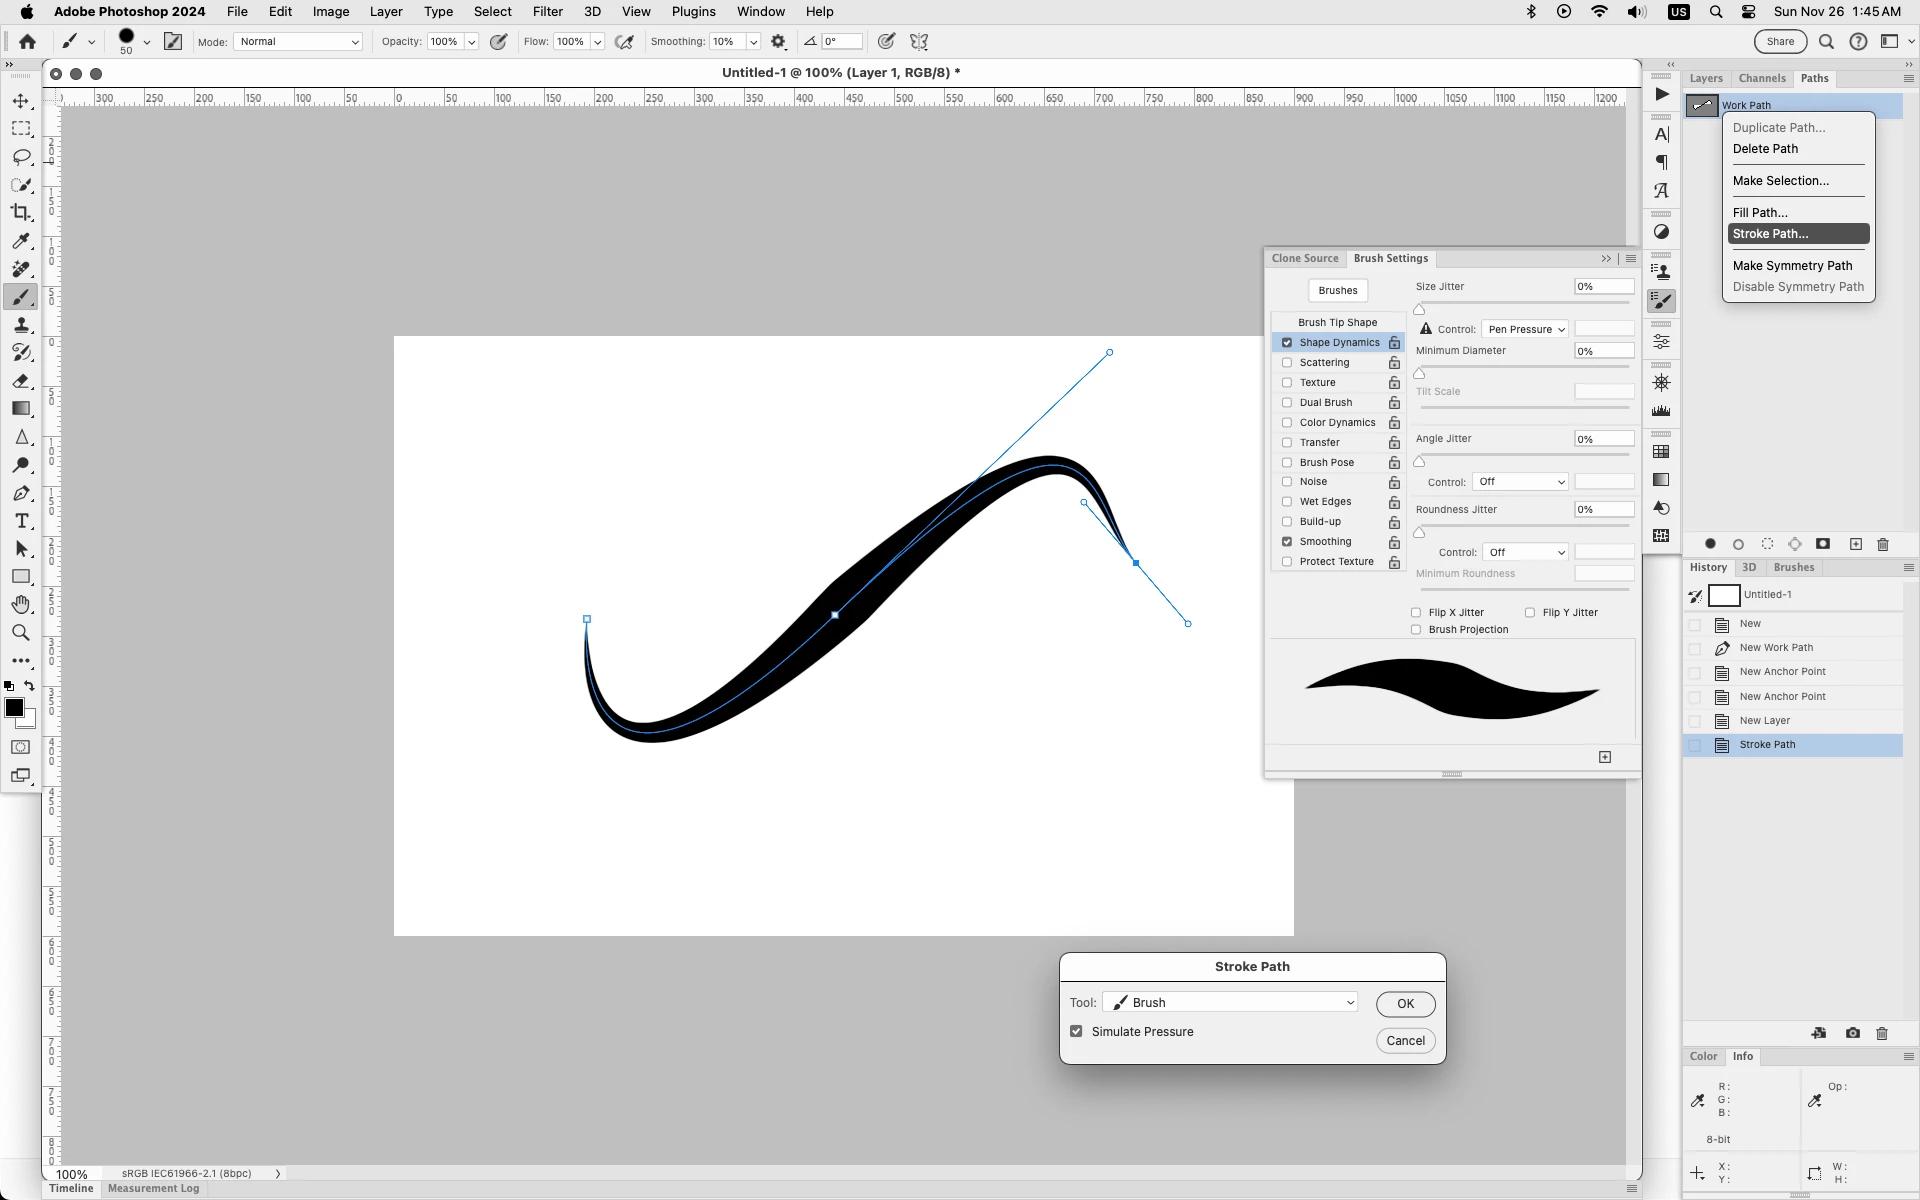This screenshot has height=1200, width=1920.
Task: Click the camera snapshot icon in History
Action: [x=1852, y=1033]
